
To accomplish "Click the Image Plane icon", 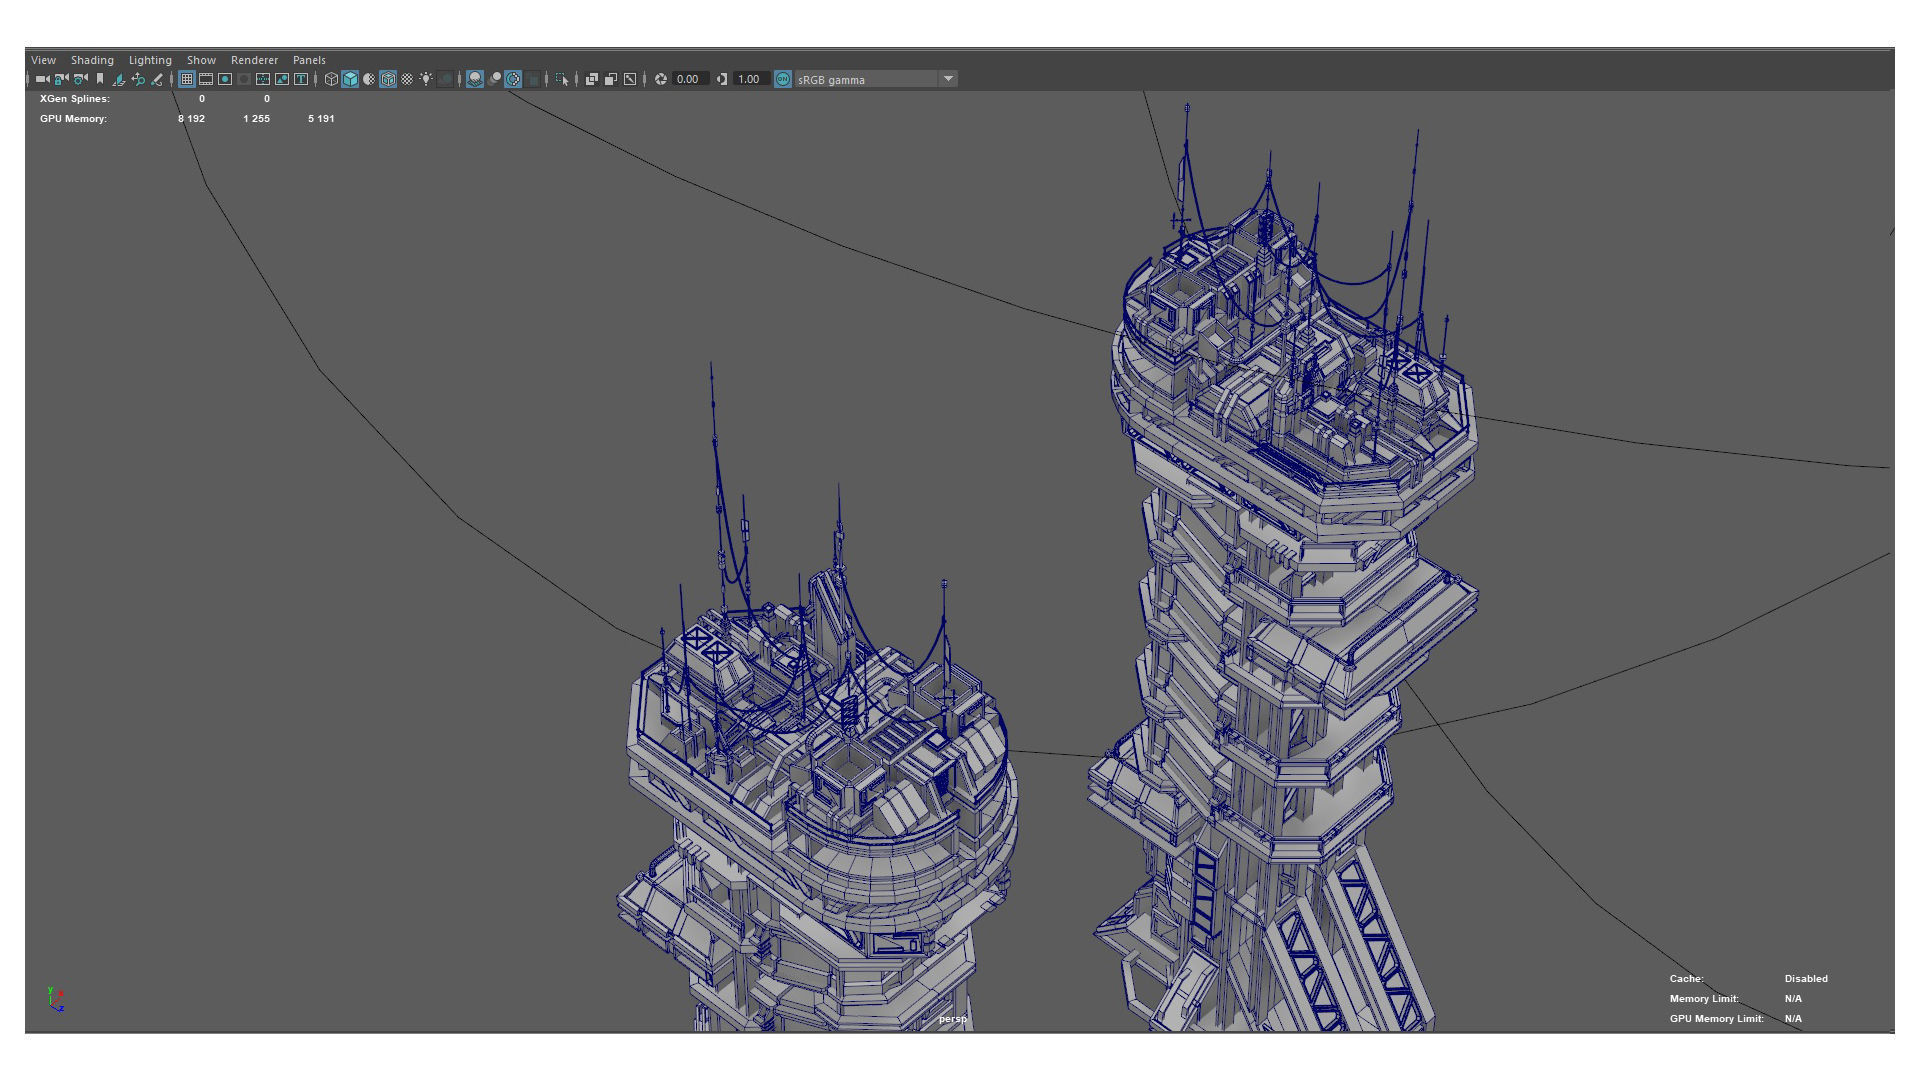I will [118, 79].
